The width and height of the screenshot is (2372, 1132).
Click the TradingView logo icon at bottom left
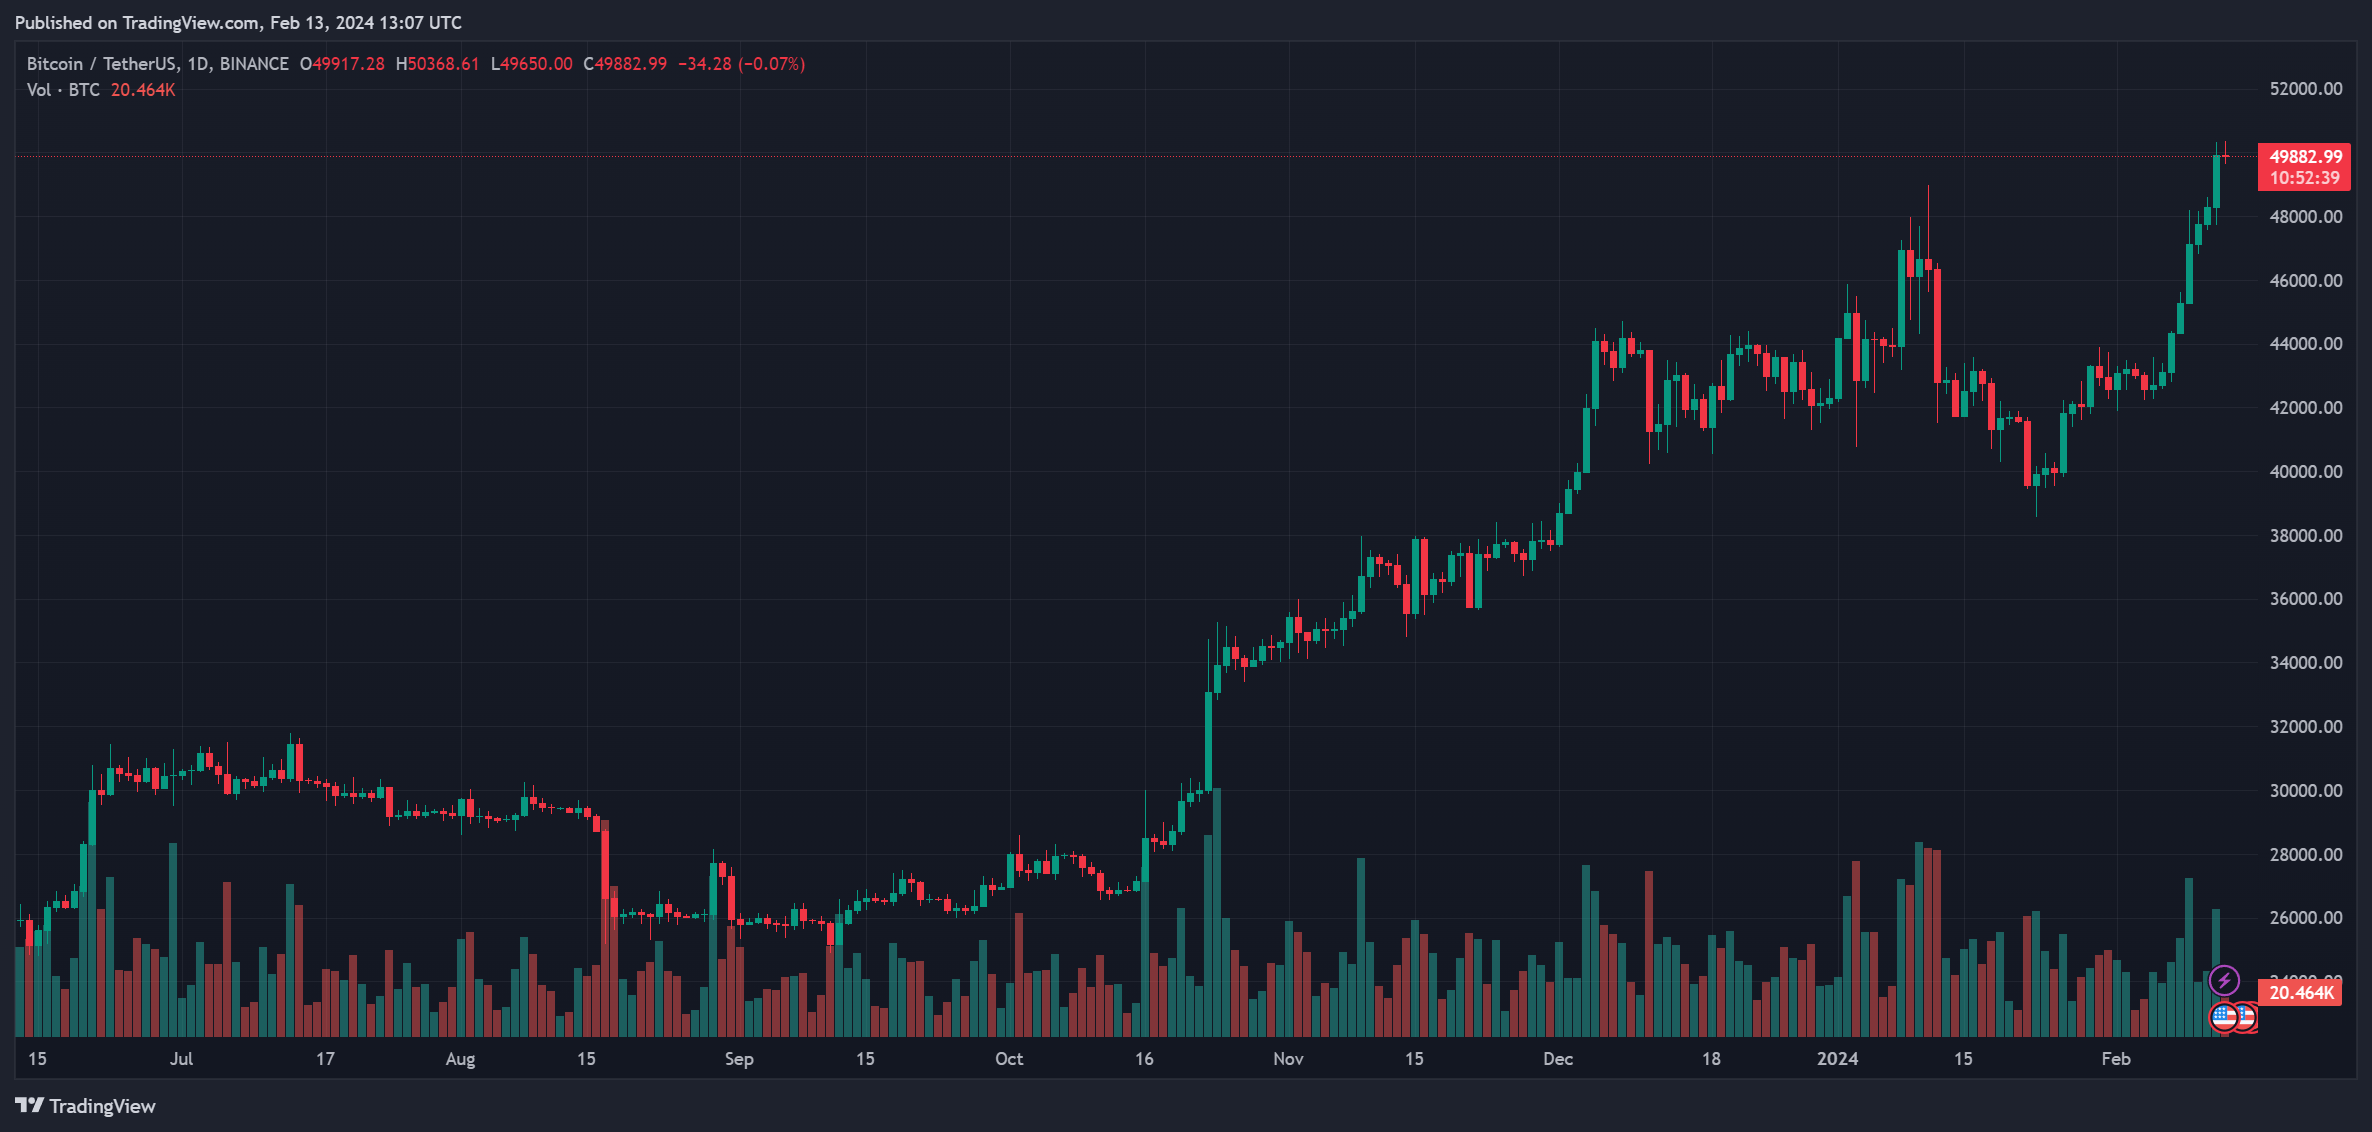30,1105
